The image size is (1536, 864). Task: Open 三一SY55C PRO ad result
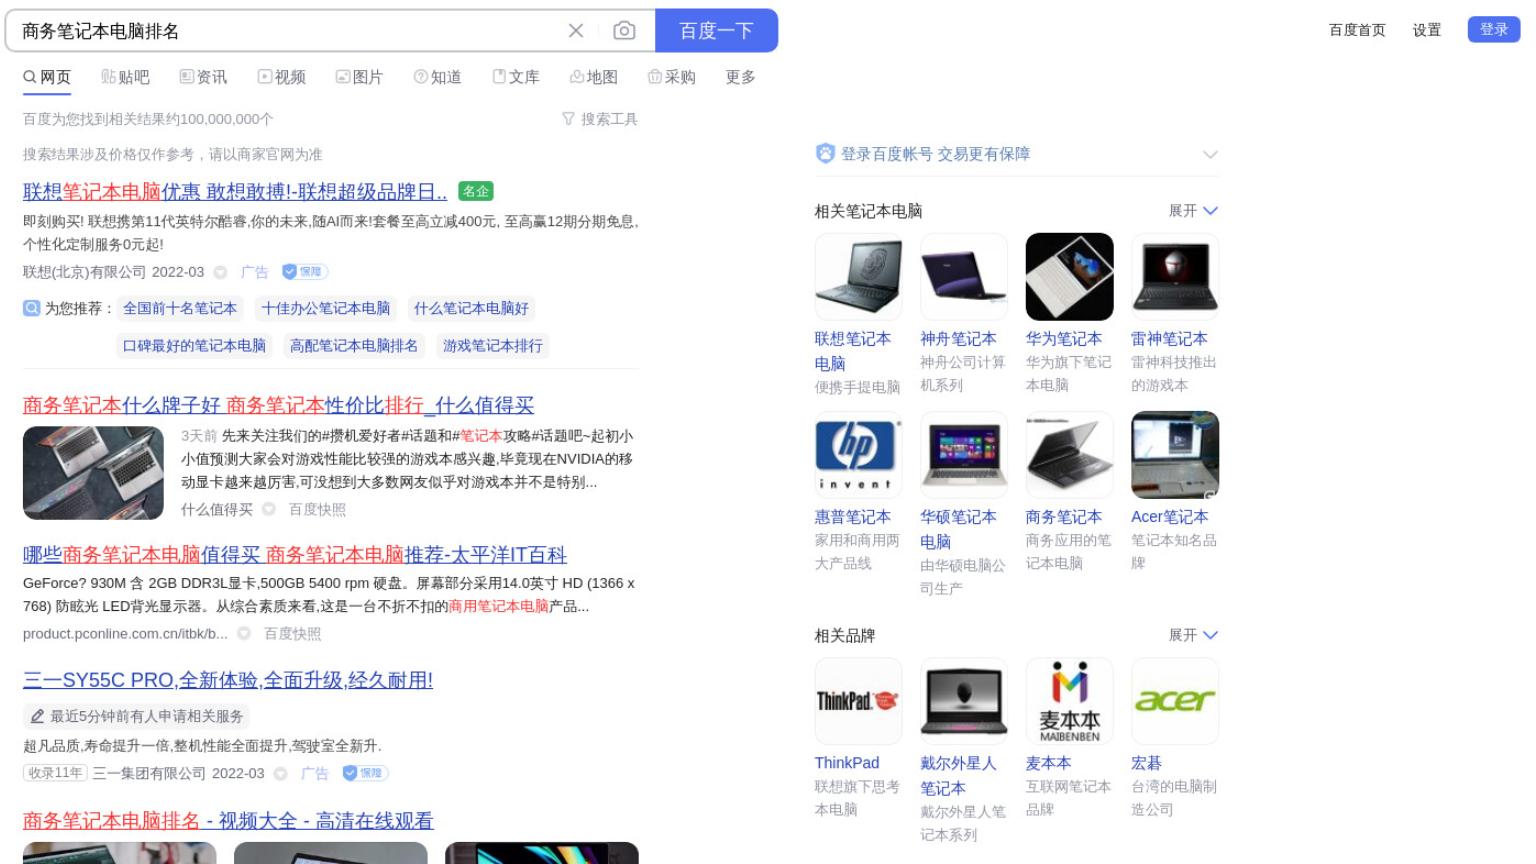[x=228, y=680]
